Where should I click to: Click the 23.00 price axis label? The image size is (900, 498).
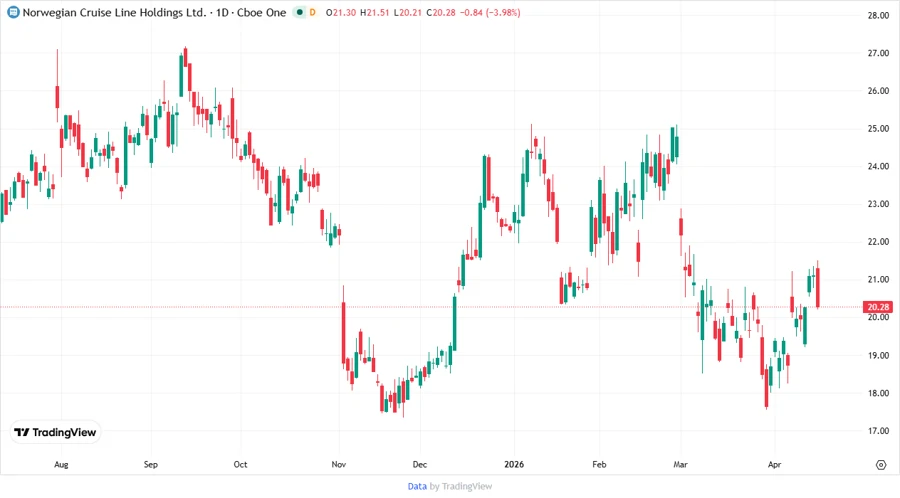878,204
